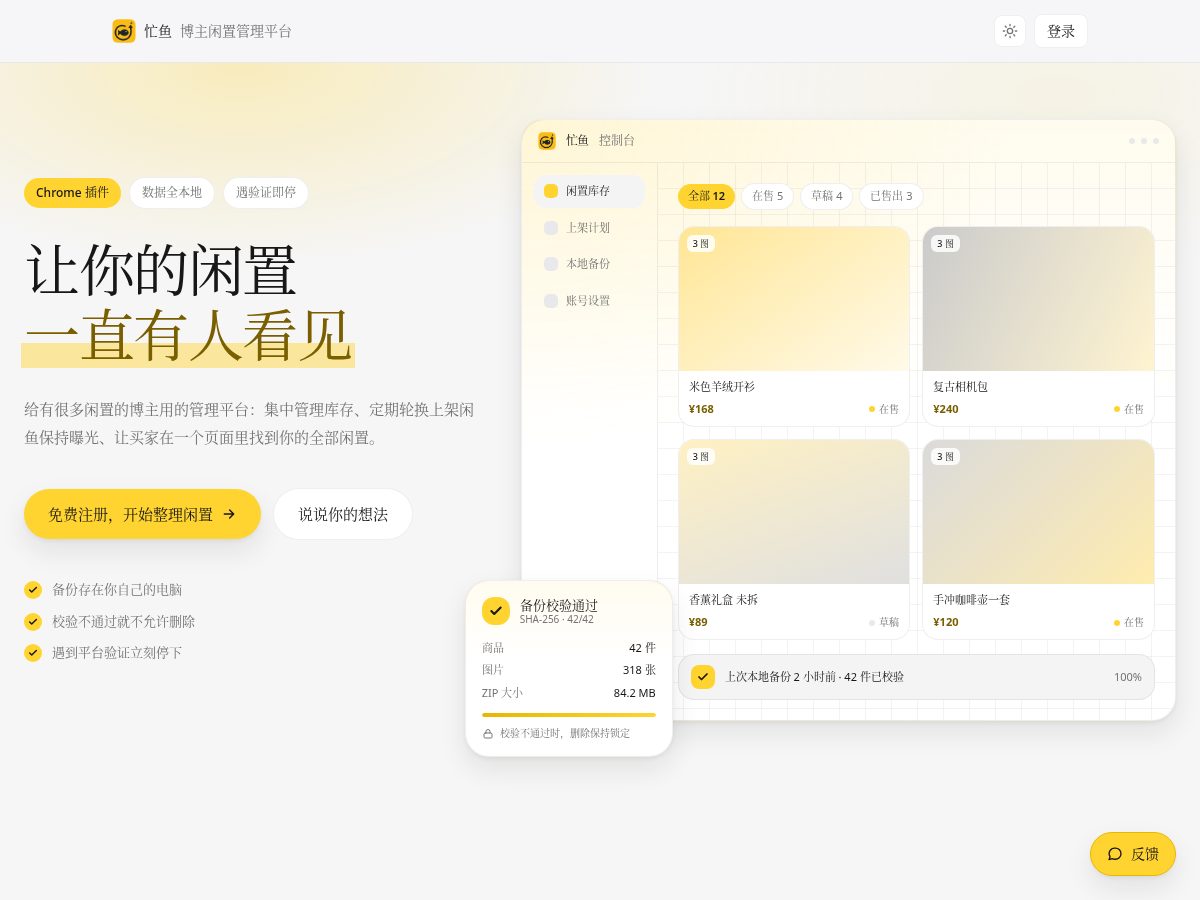Click 在售 status on 手冲咖啡壶一套 card
This screenshot has height=900, width=1200.
[x=1129, y=622]
